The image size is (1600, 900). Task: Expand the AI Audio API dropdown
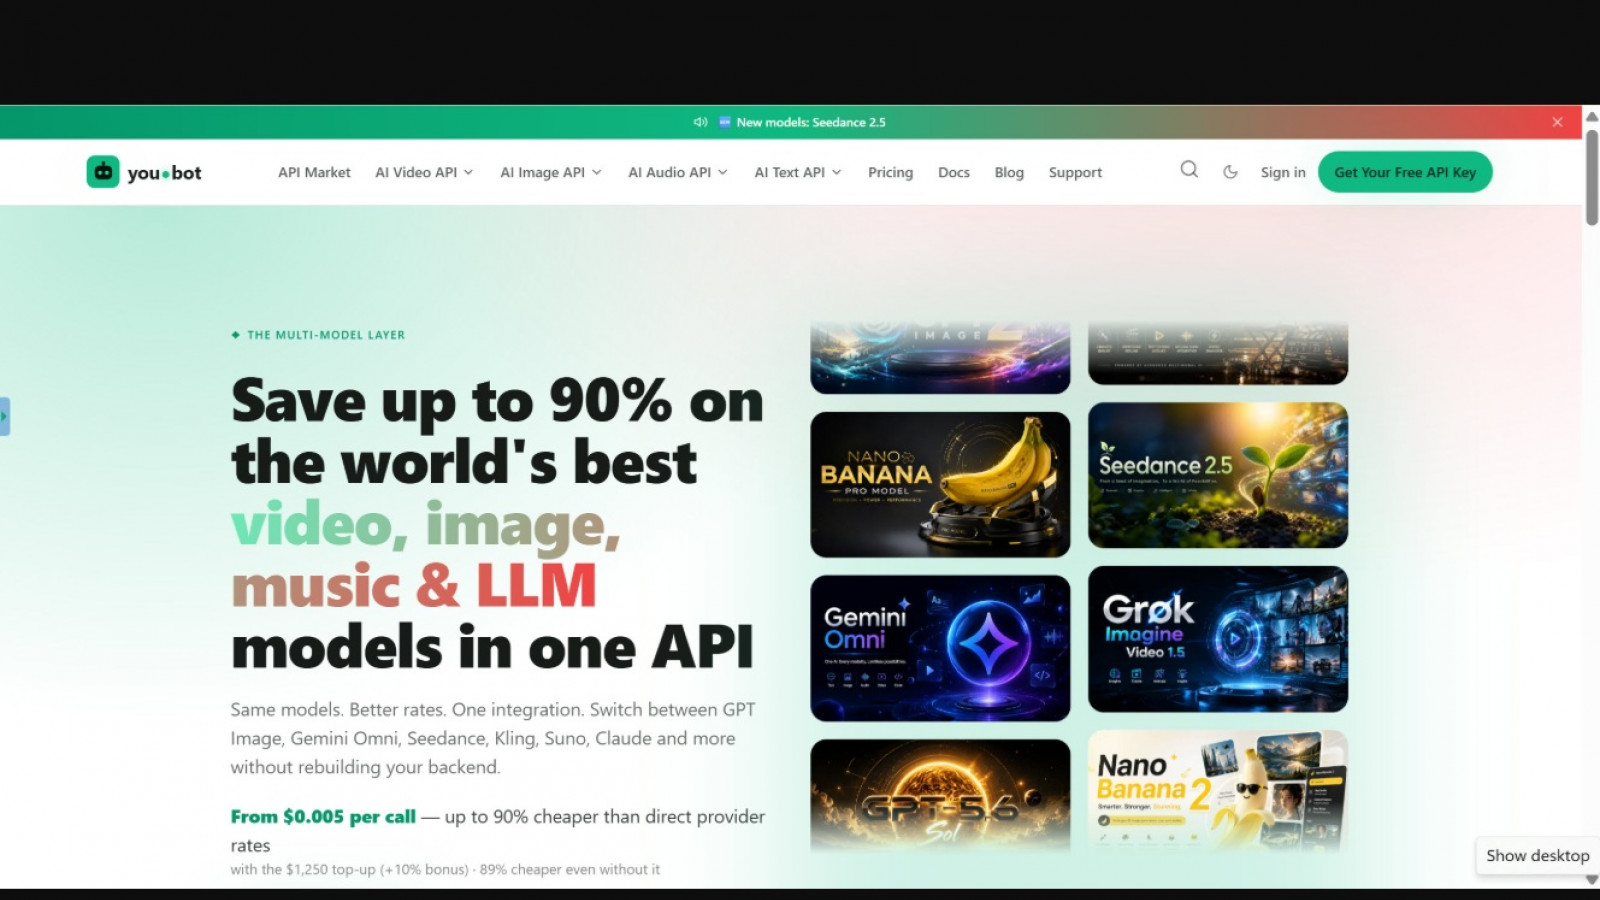[x=678, y=172]
